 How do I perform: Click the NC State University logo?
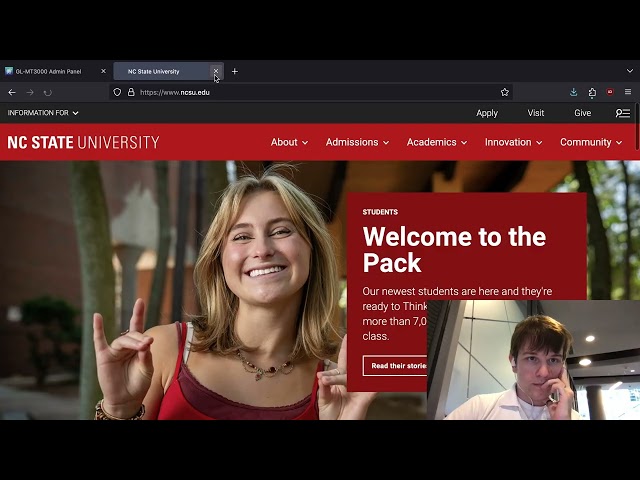83,142
